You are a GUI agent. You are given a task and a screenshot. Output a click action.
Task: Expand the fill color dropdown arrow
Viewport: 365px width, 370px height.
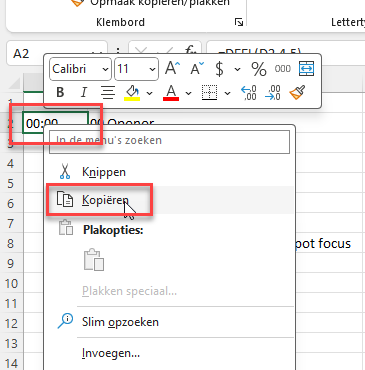150,93
